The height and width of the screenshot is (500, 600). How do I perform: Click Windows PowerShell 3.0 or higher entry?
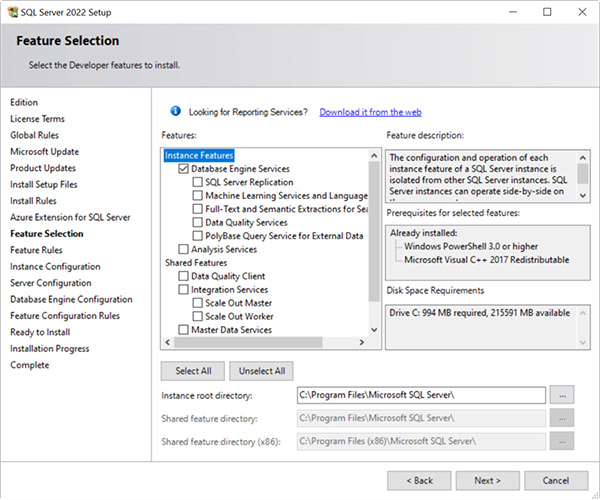coord(471,246)
